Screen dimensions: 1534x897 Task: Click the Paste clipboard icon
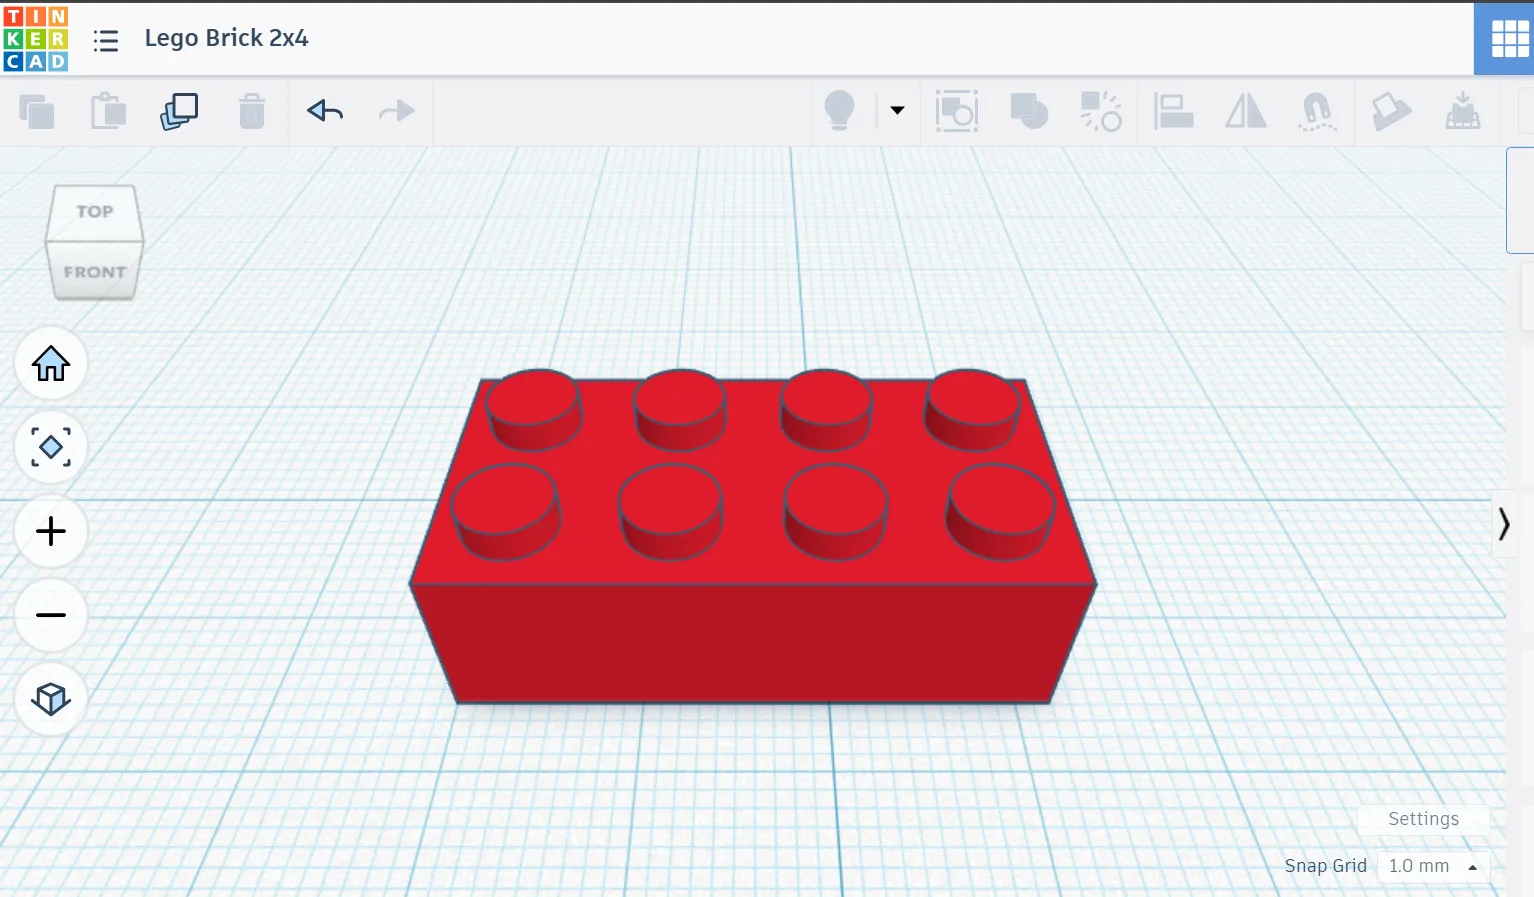coord(108,111)
